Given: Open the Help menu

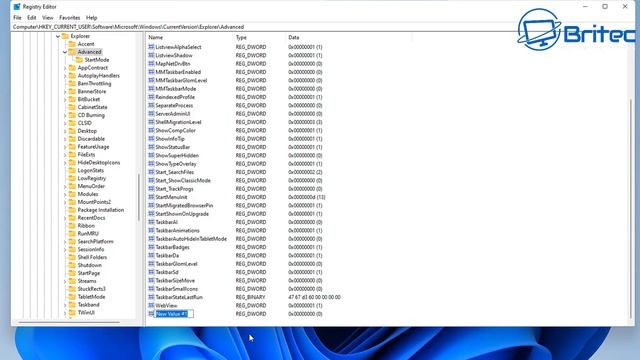Looking at the screenshot, I should [91, 18].
